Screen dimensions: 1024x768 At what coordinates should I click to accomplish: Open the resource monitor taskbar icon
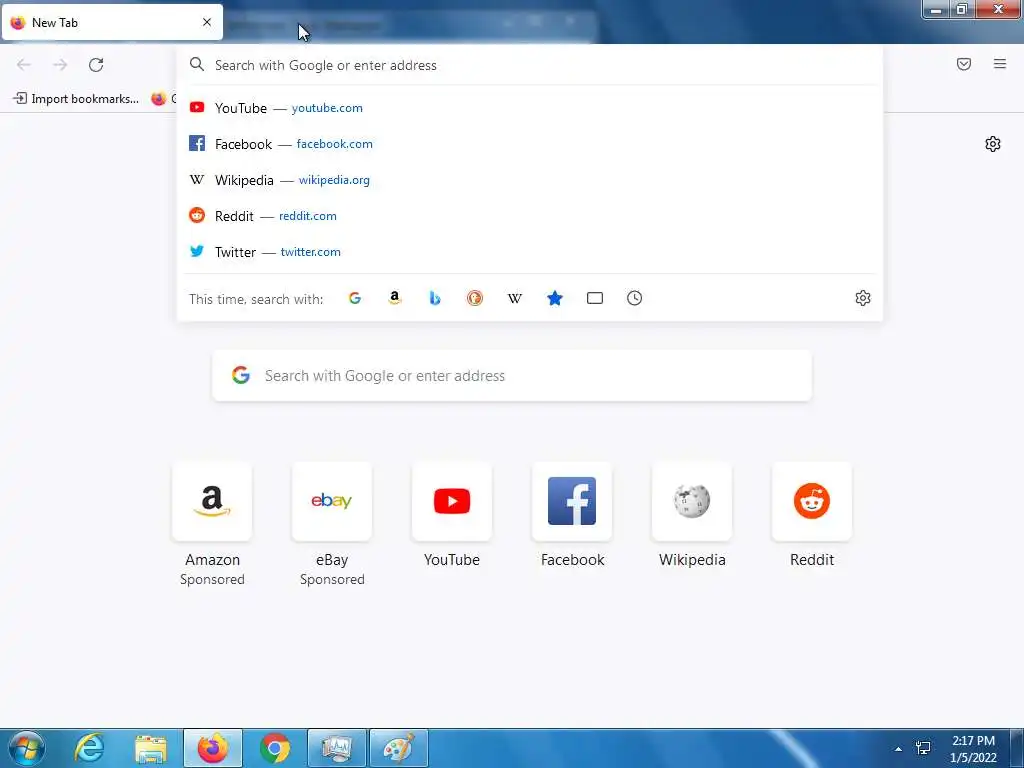pos(337,748)
